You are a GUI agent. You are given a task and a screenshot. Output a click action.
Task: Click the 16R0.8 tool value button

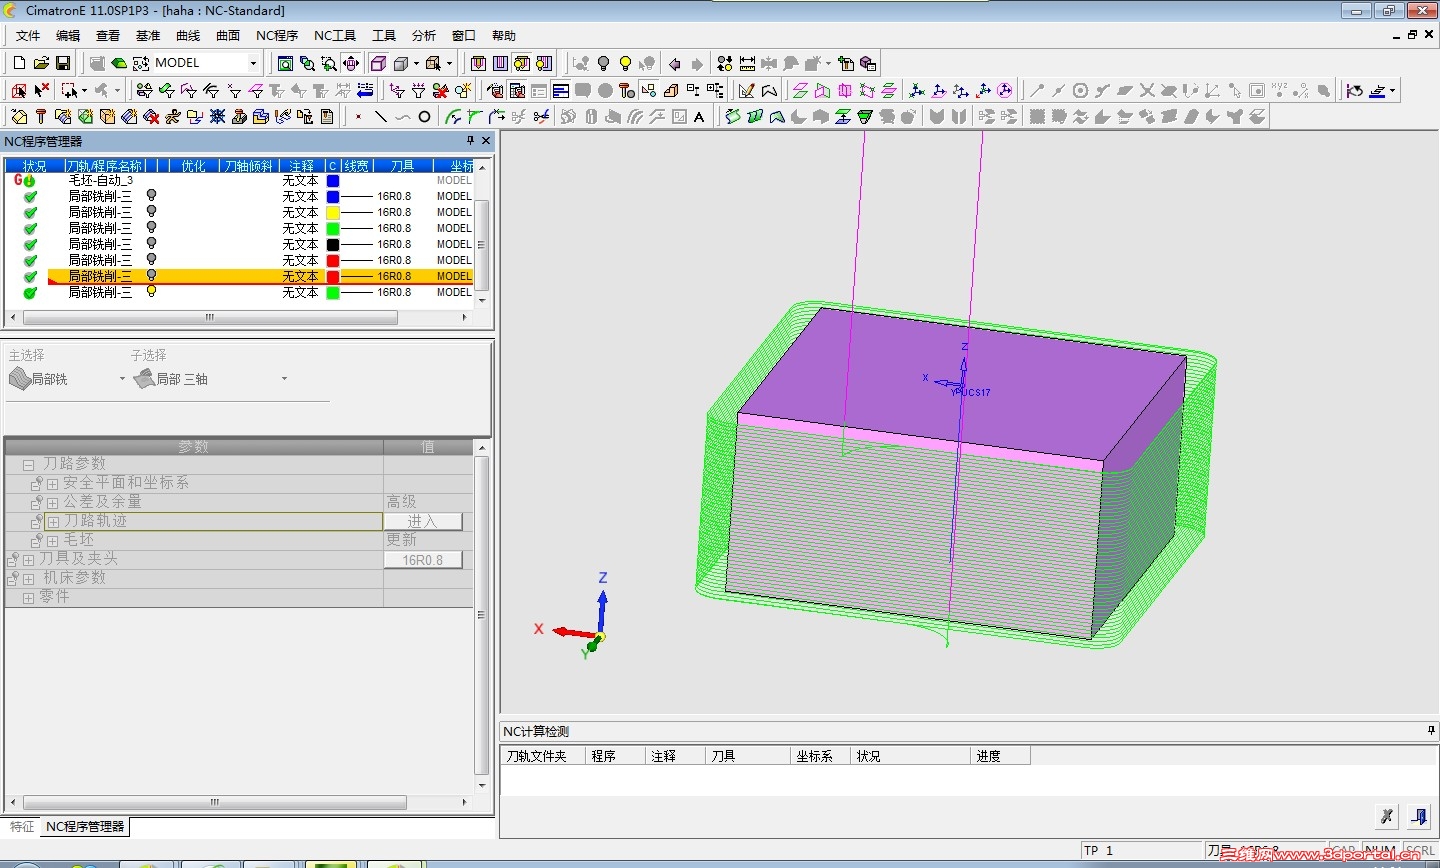pos(422,560)
